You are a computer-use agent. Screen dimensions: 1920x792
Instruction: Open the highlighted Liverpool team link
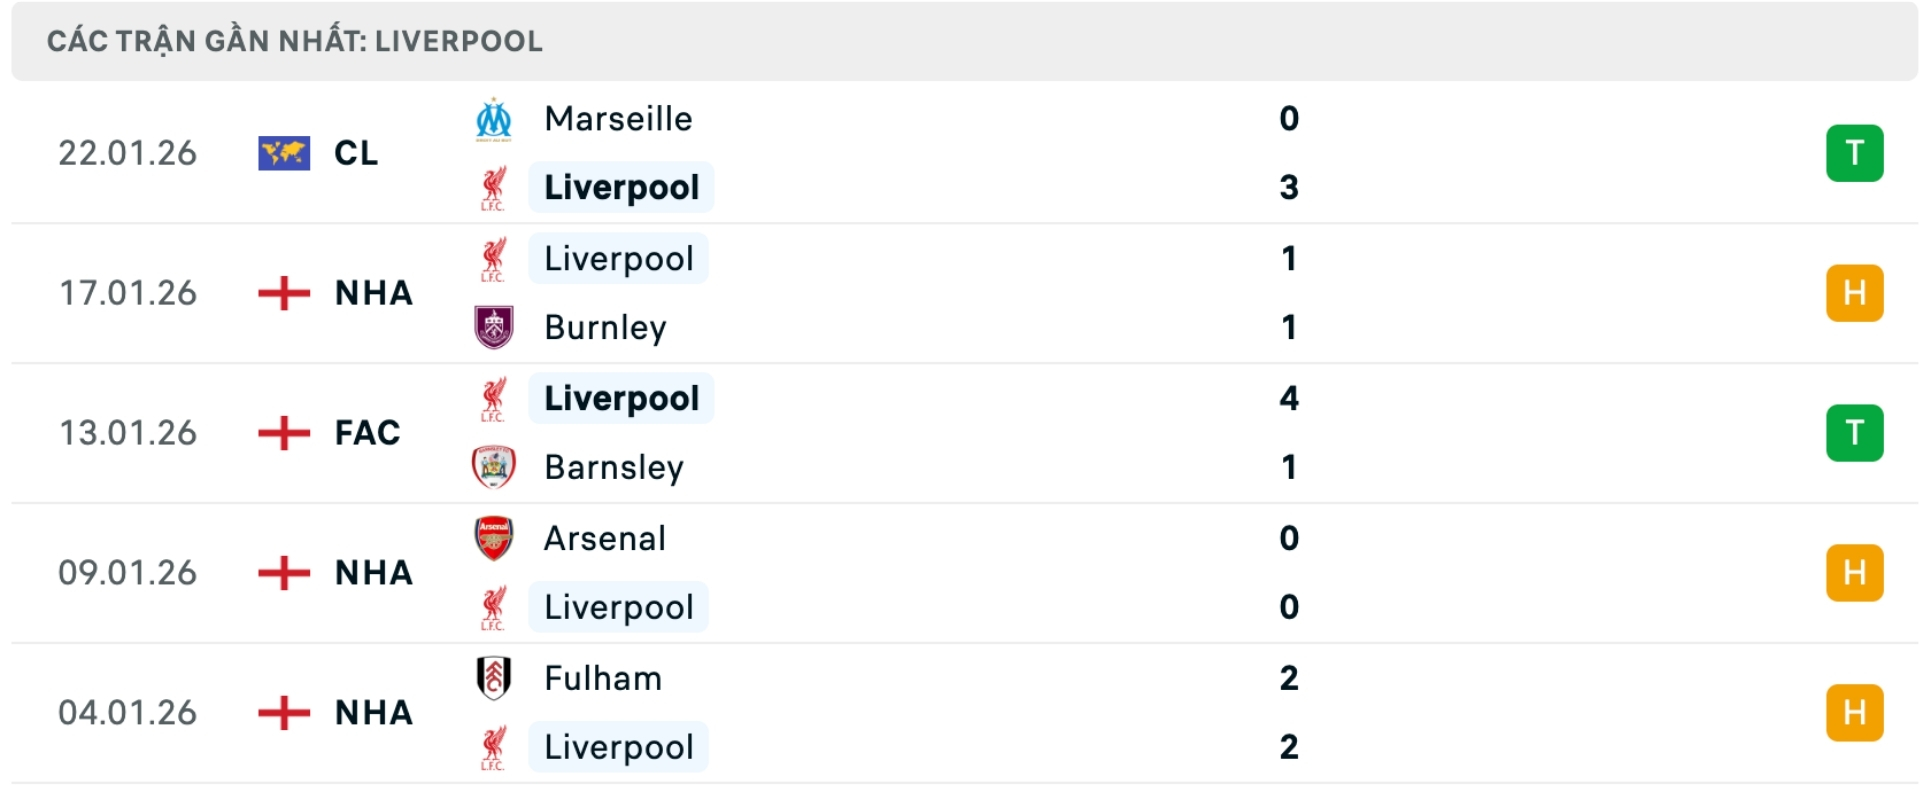pos(621,187)
